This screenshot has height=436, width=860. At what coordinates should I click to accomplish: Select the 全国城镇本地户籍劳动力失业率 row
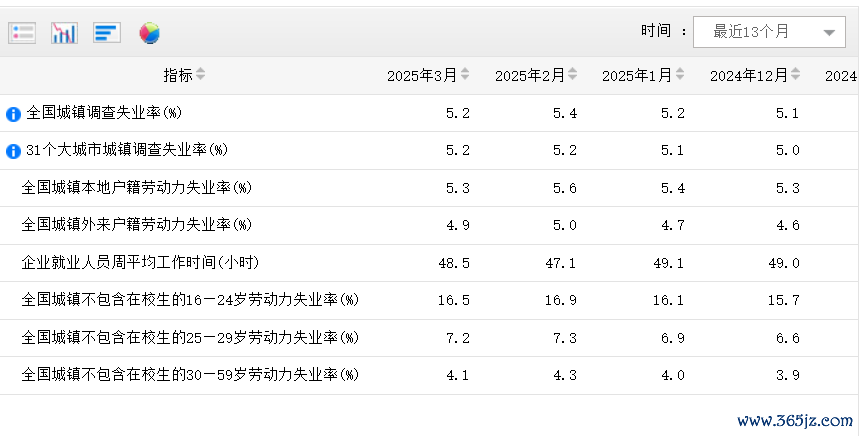click(136, 188)
